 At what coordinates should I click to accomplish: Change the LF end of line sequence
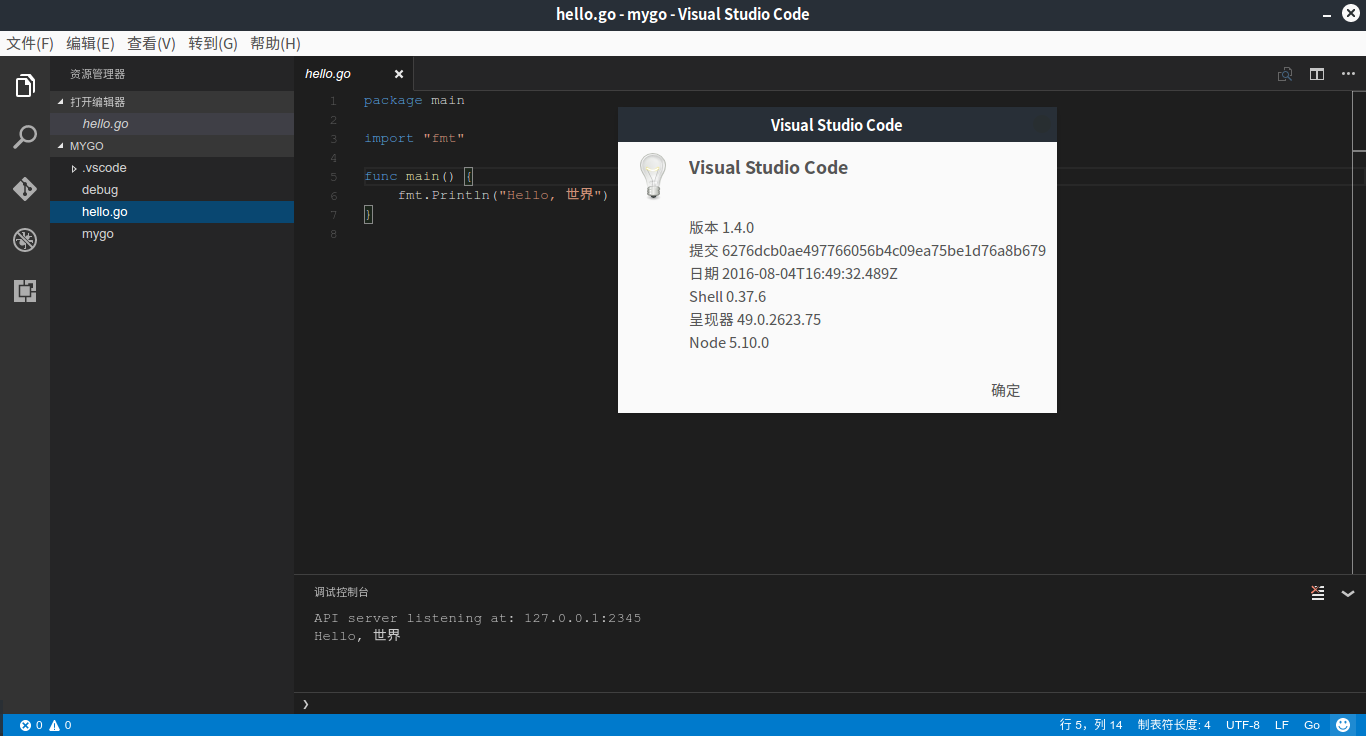click(1282, 725)
